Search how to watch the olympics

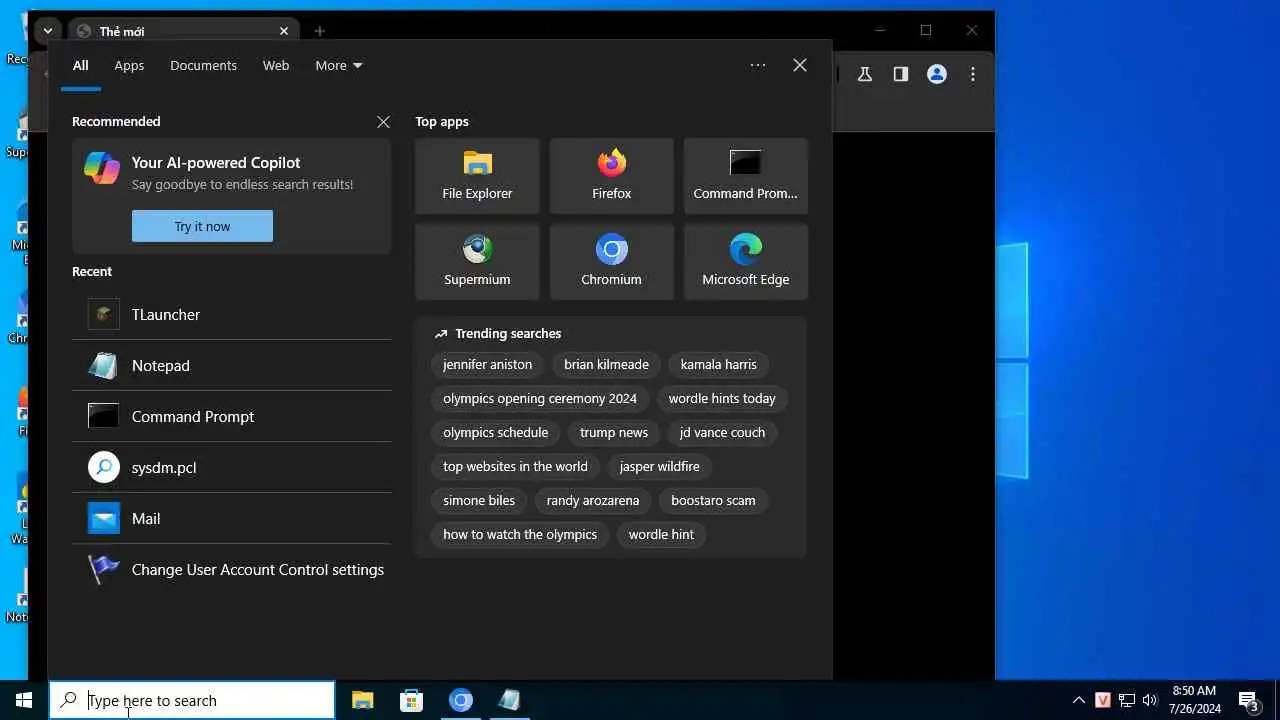[x=520, y=534]
